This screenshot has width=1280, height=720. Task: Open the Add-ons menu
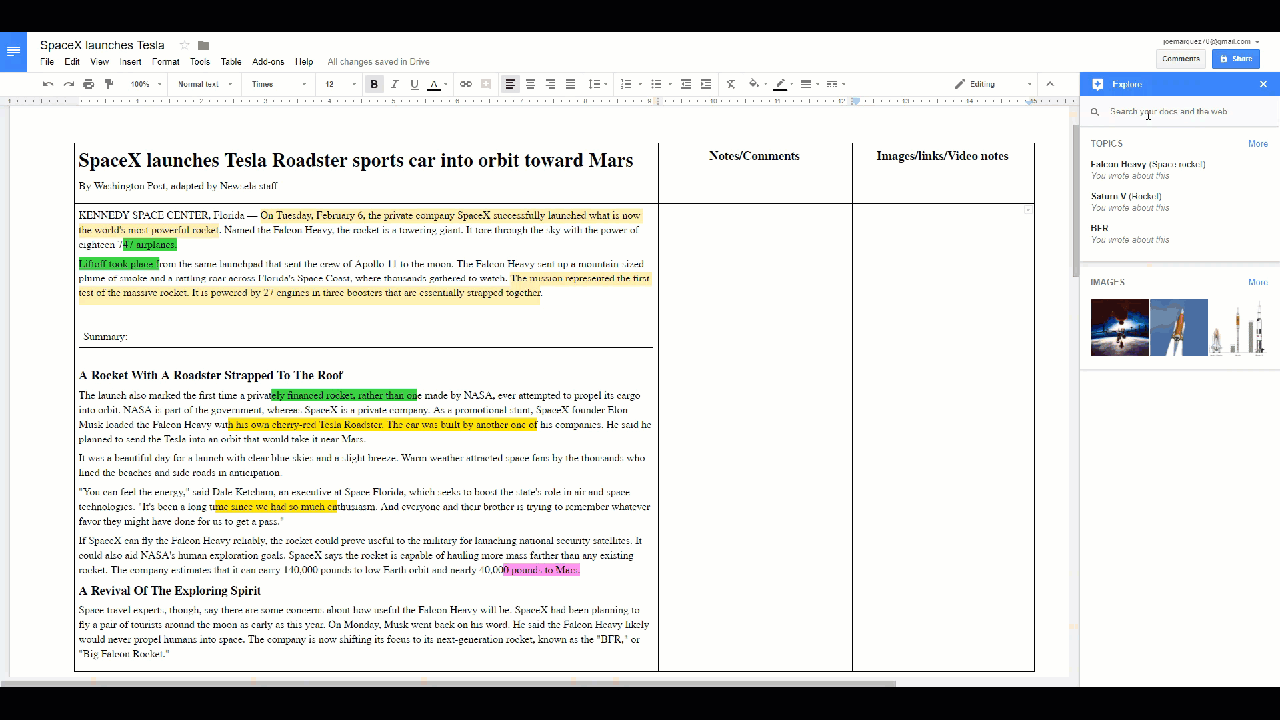point(268,62)
